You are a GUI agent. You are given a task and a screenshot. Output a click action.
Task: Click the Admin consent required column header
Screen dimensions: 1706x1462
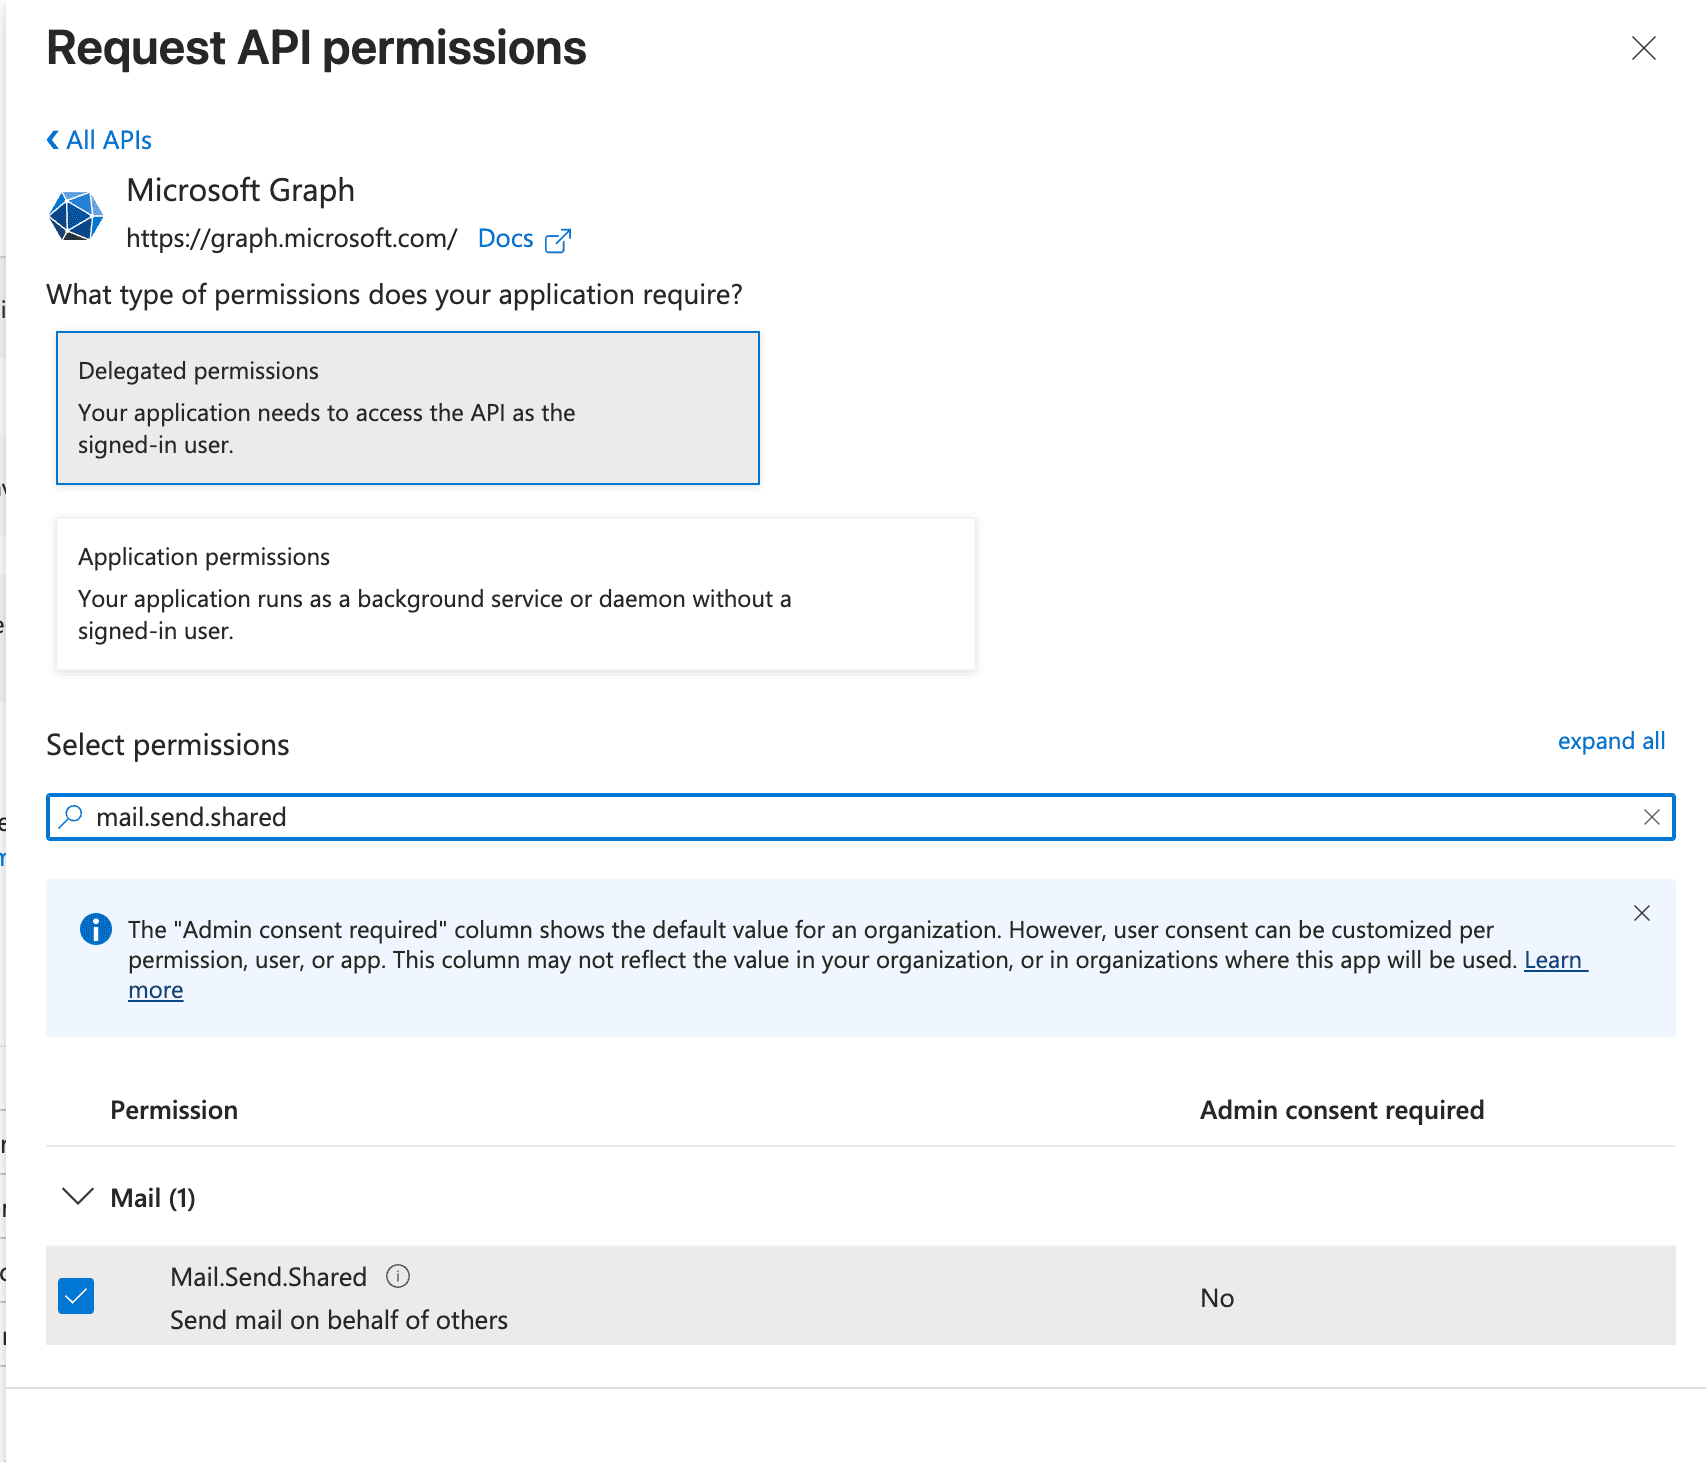pos(1341,1110)
